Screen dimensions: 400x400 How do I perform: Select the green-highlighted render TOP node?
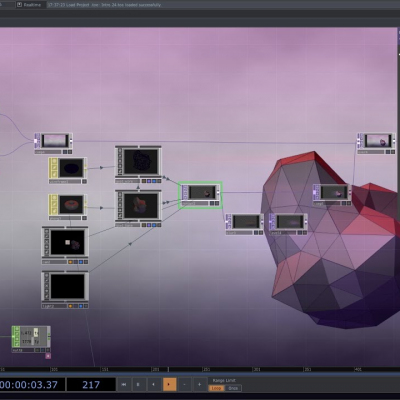click(x=200, y=195)
